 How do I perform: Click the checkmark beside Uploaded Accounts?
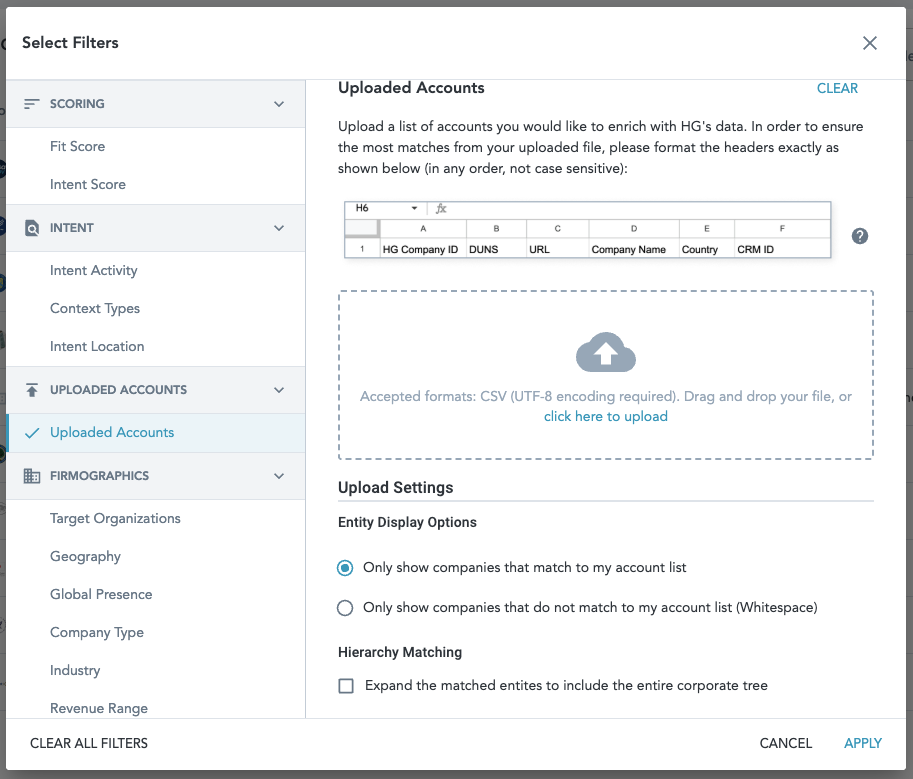point(32,433)
